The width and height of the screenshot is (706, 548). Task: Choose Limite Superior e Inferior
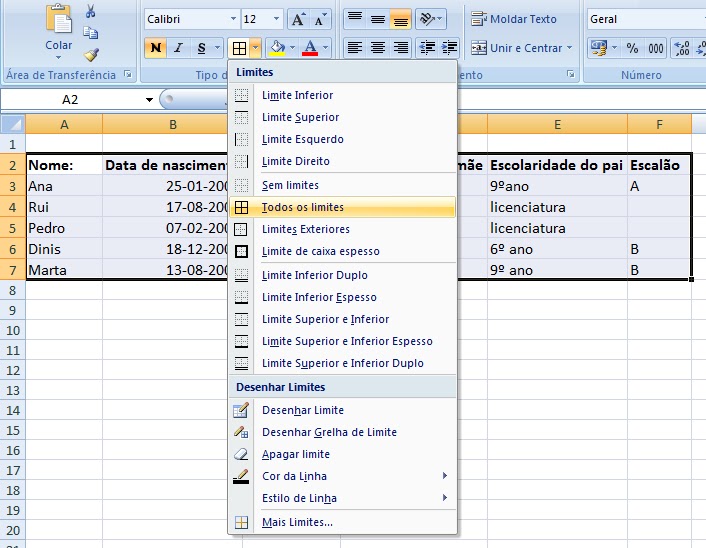[x=342, y=319]
